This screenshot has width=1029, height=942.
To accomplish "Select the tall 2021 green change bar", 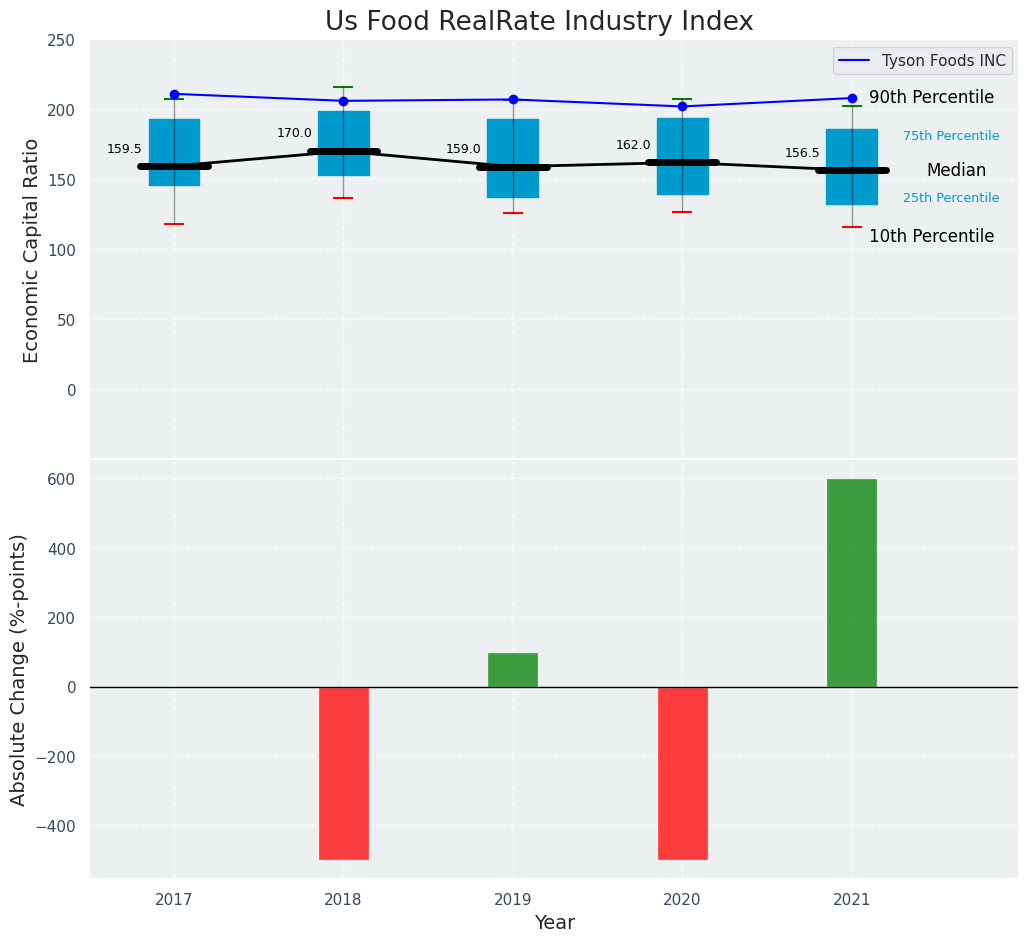I will pyautogui.click(x=852, y=582).
